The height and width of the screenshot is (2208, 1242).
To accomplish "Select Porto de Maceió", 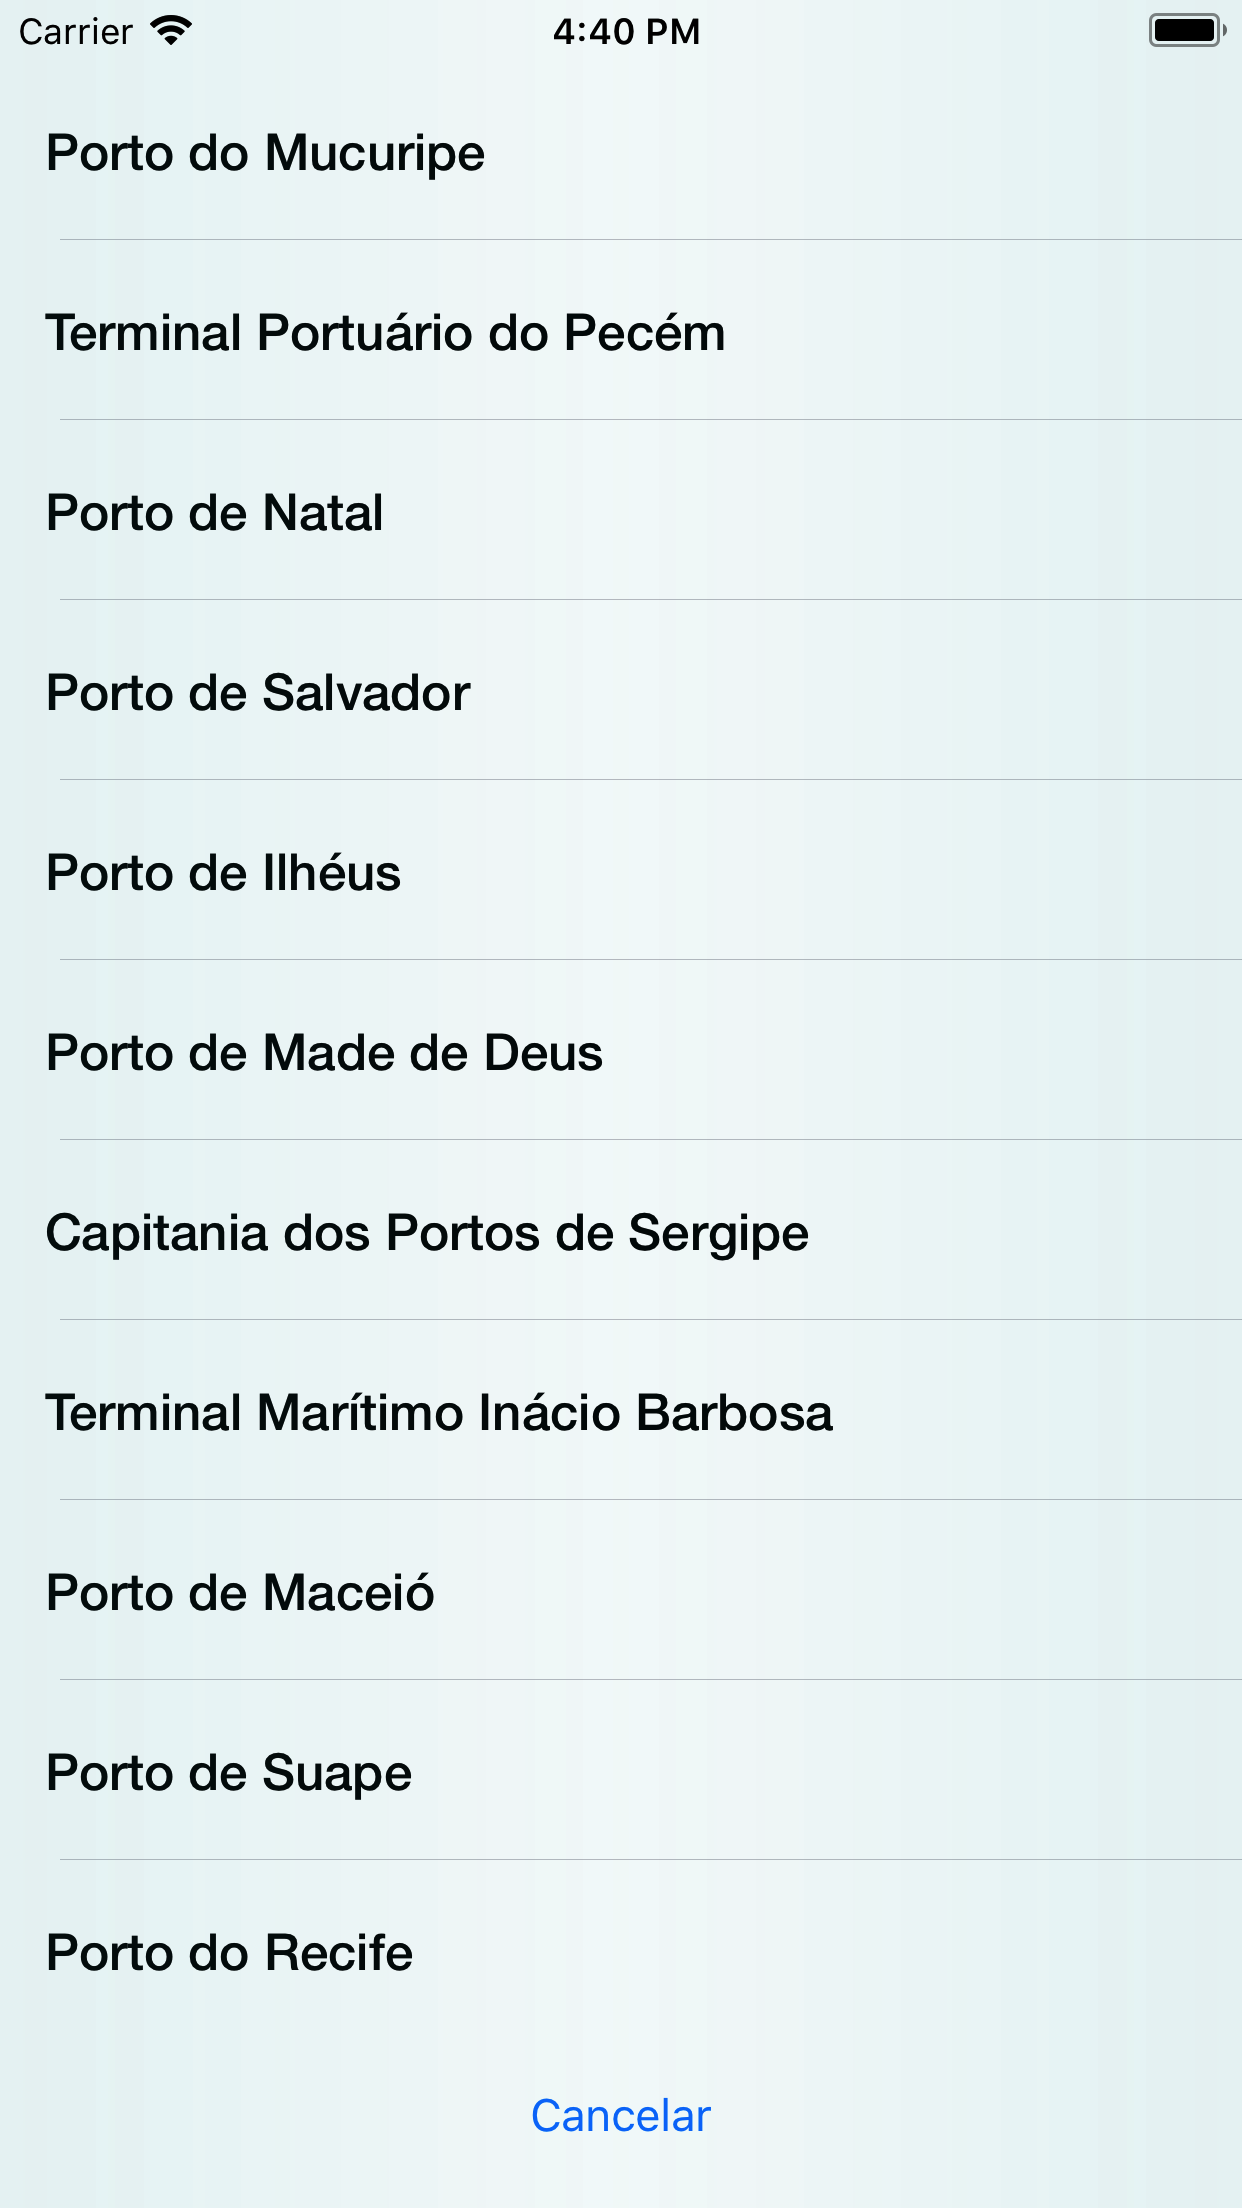I will (x=240, y=1593).
